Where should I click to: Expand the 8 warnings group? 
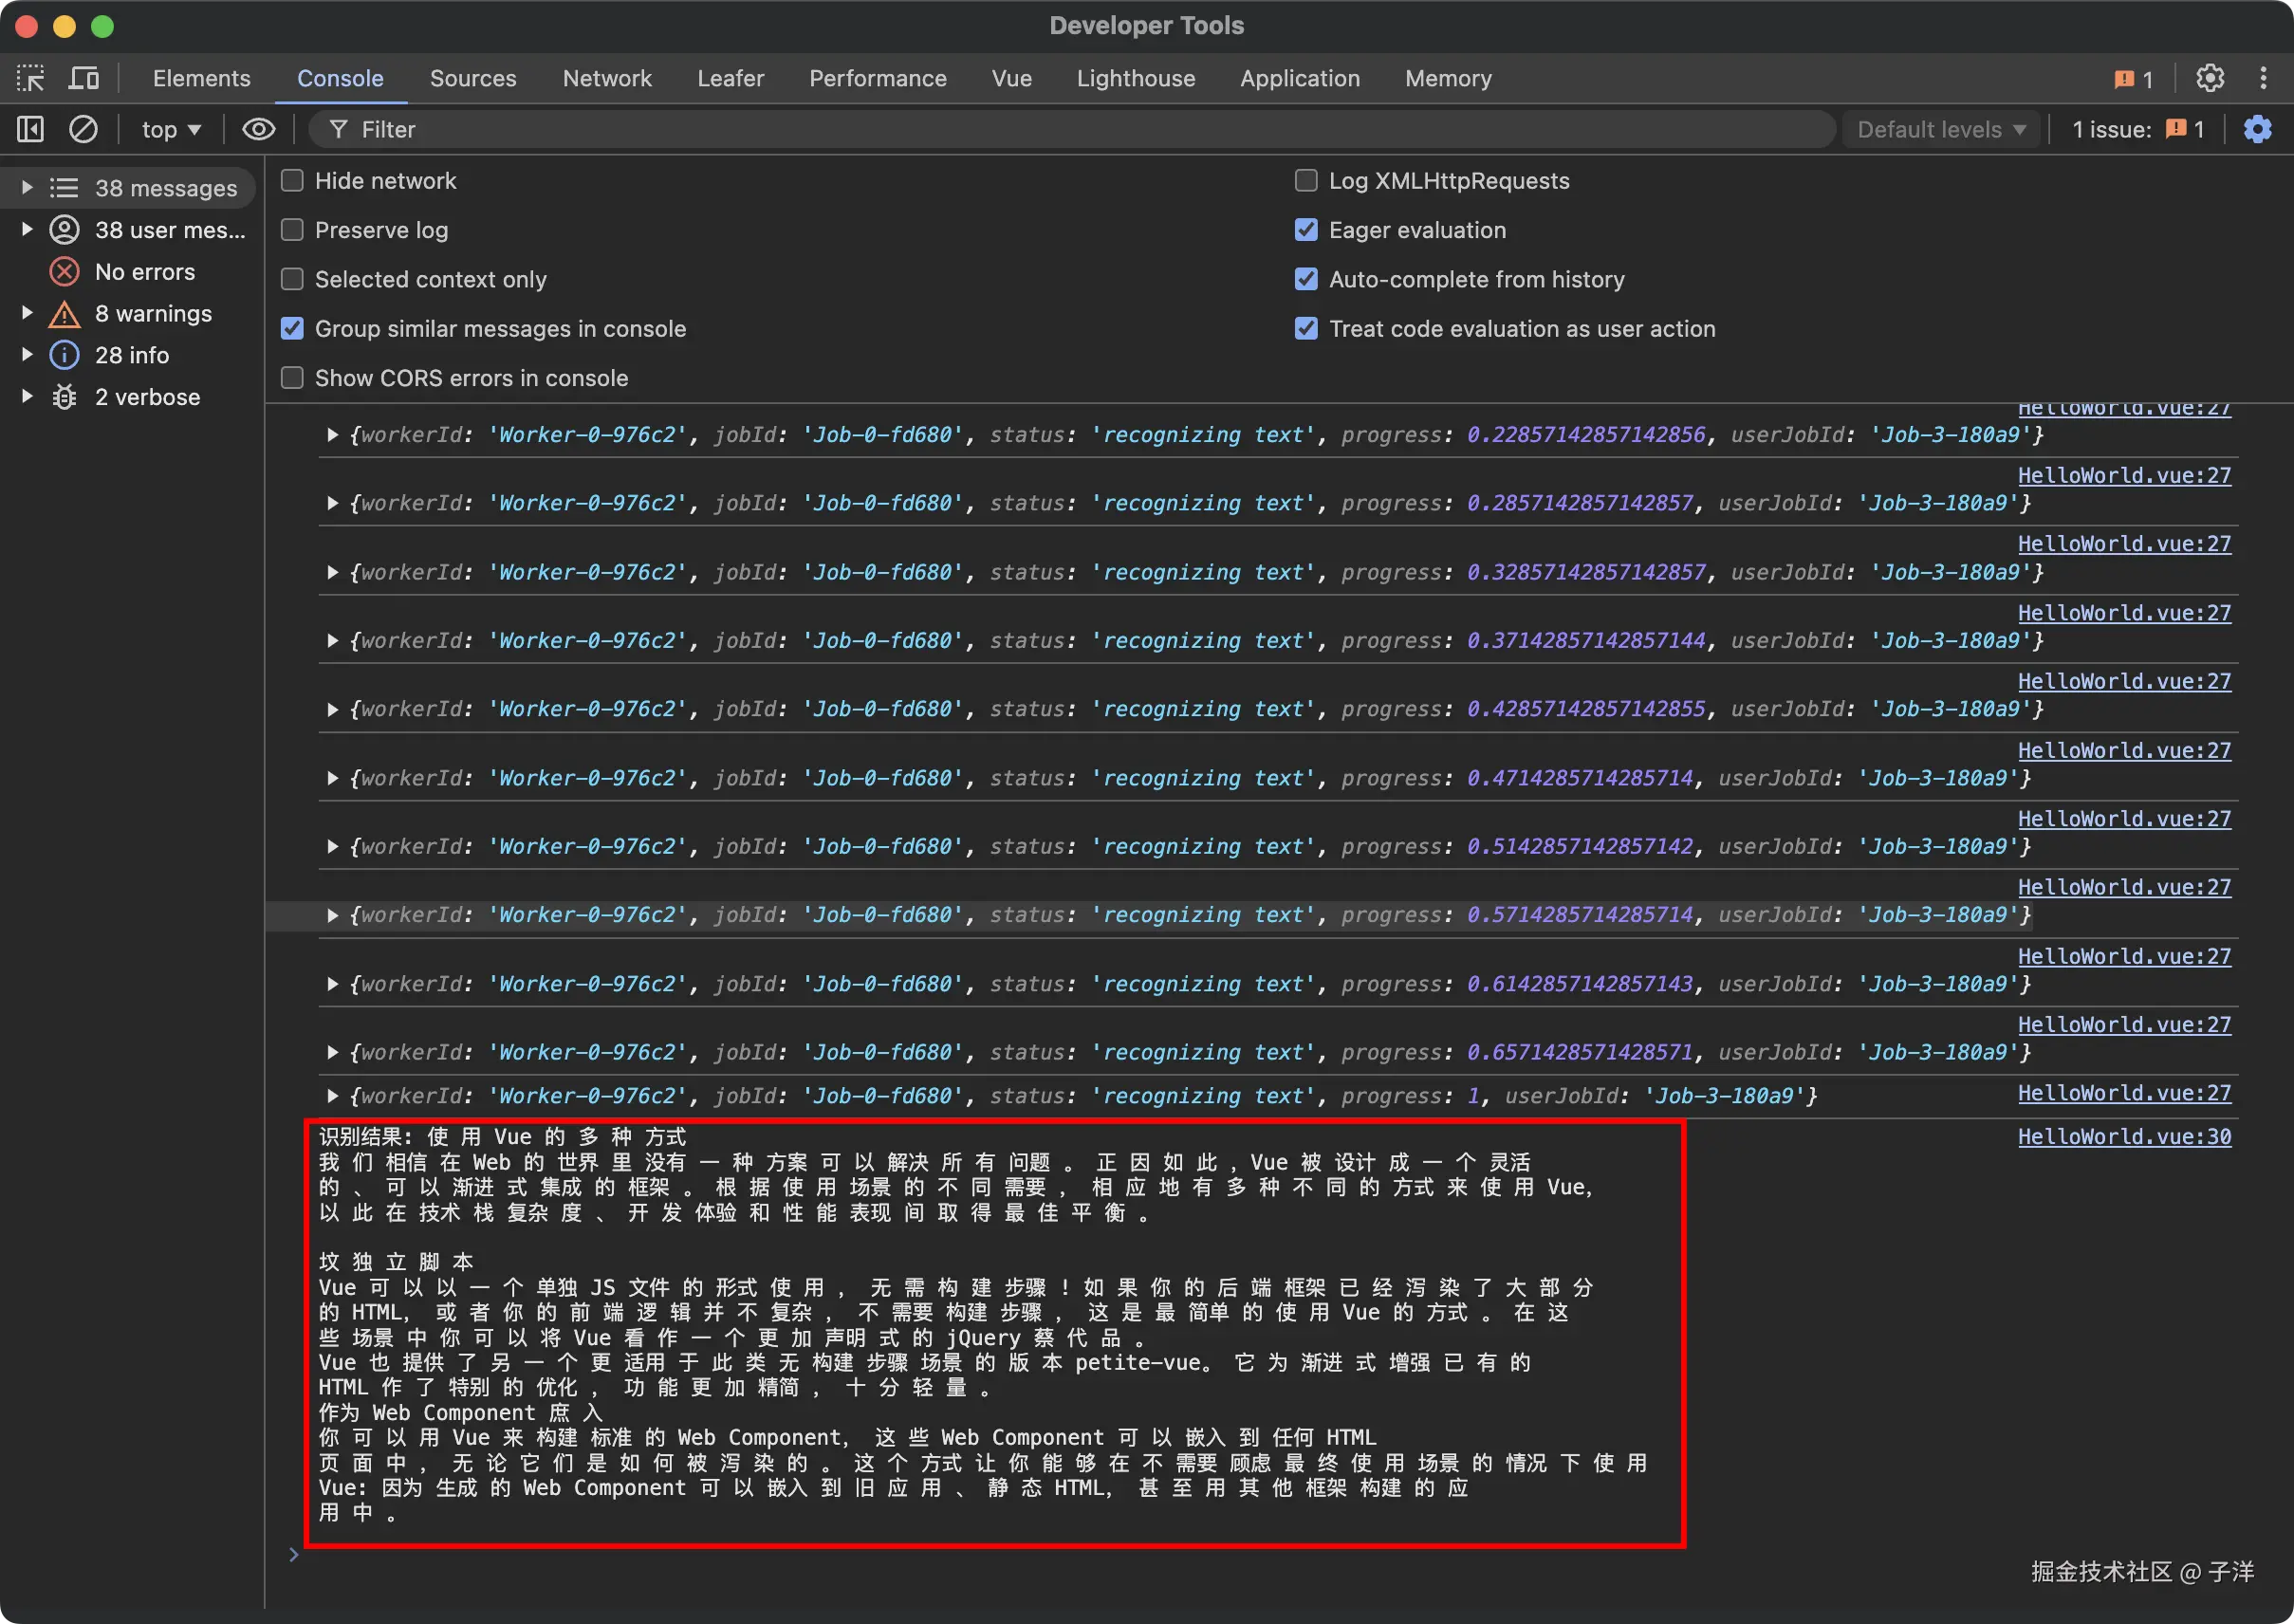[x=27, y=313]
